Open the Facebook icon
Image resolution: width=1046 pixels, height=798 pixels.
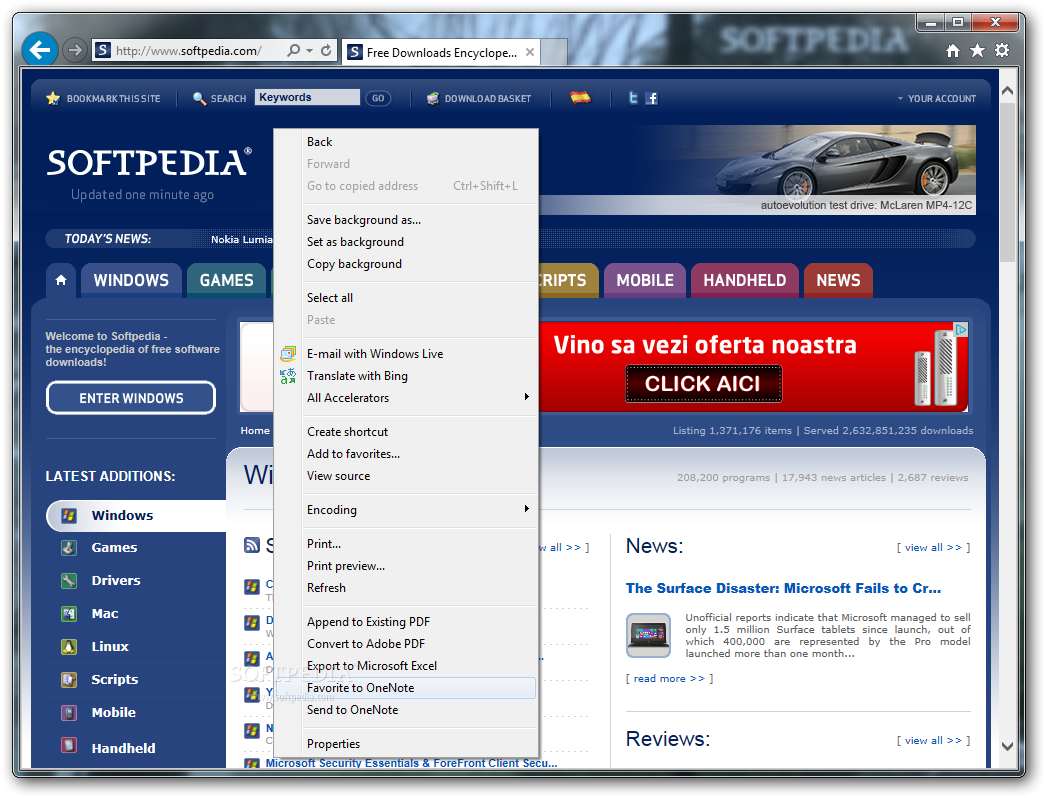[652, 99]
